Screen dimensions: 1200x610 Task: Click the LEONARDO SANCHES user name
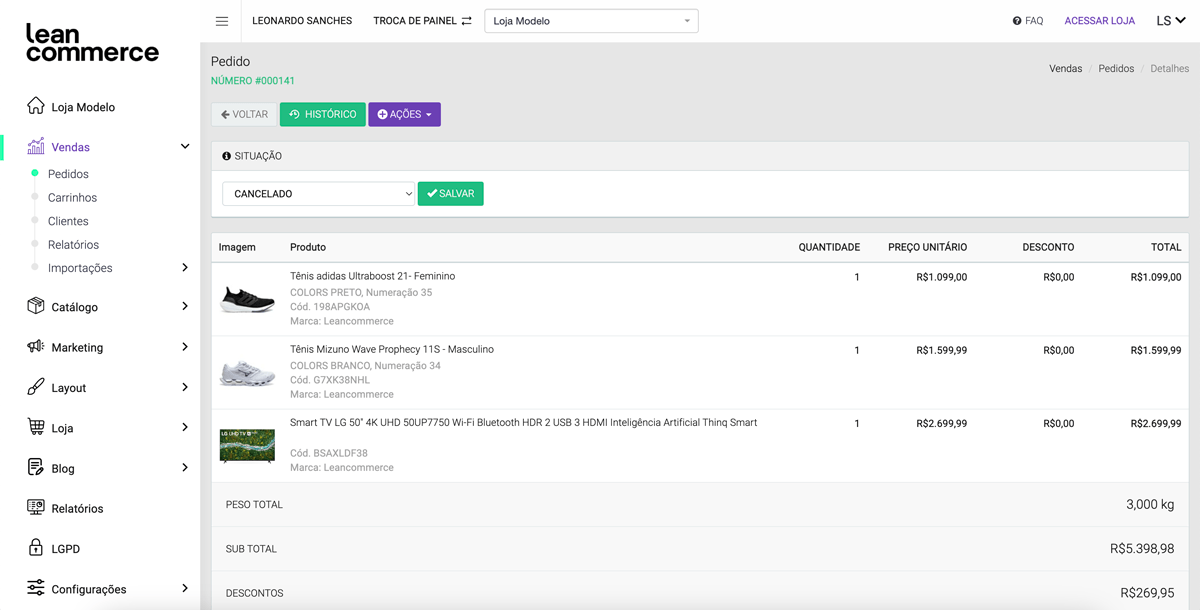coord(302,21)
